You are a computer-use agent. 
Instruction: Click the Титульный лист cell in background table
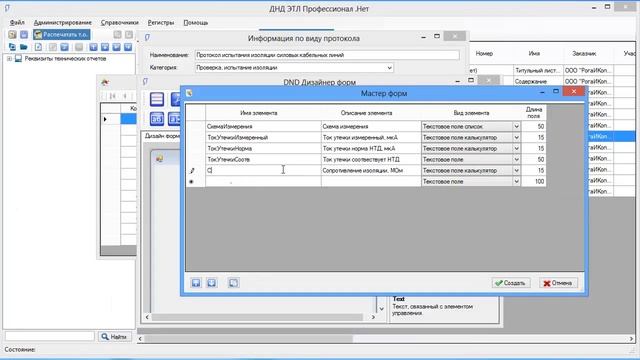pyautogui.click(x=538, y=71)
